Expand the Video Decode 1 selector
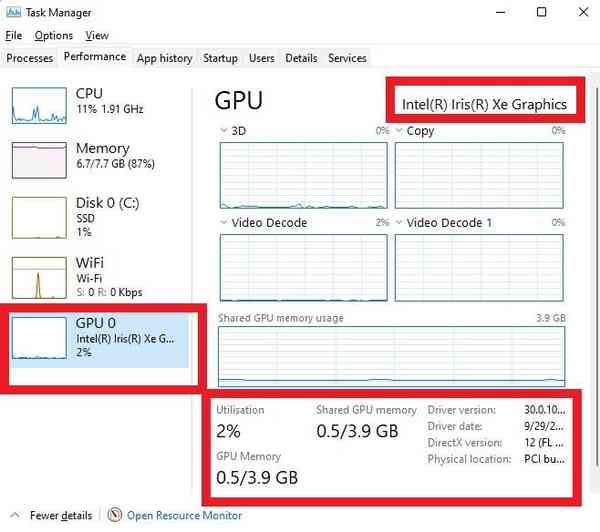The image size is (600, 532). tap(400, 223)
